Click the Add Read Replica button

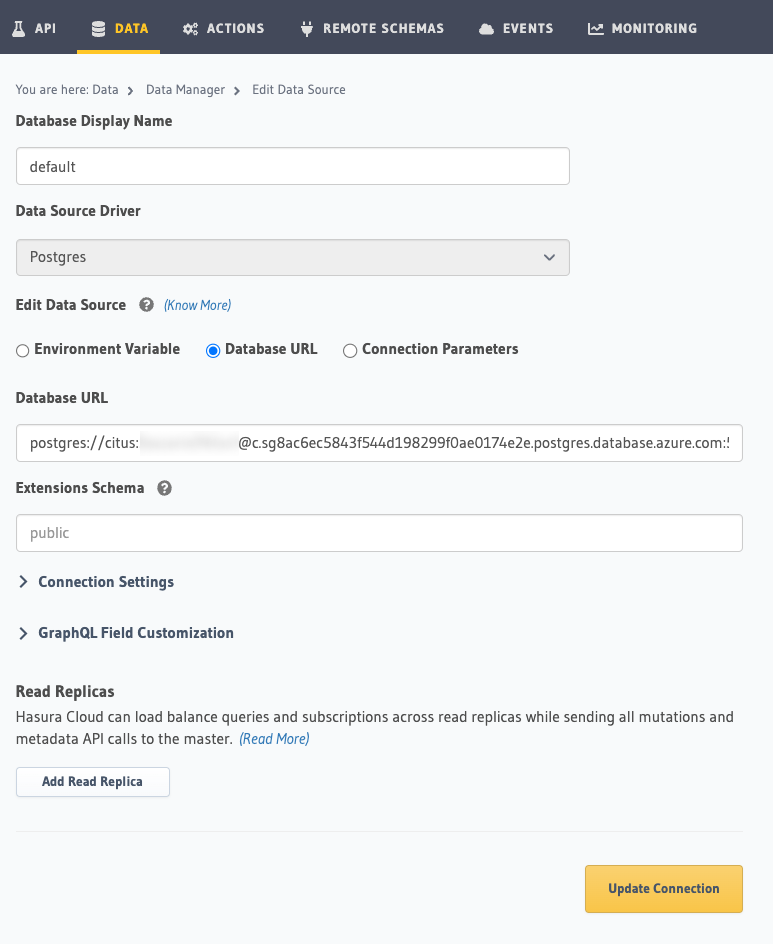click(x=92, y=781)
